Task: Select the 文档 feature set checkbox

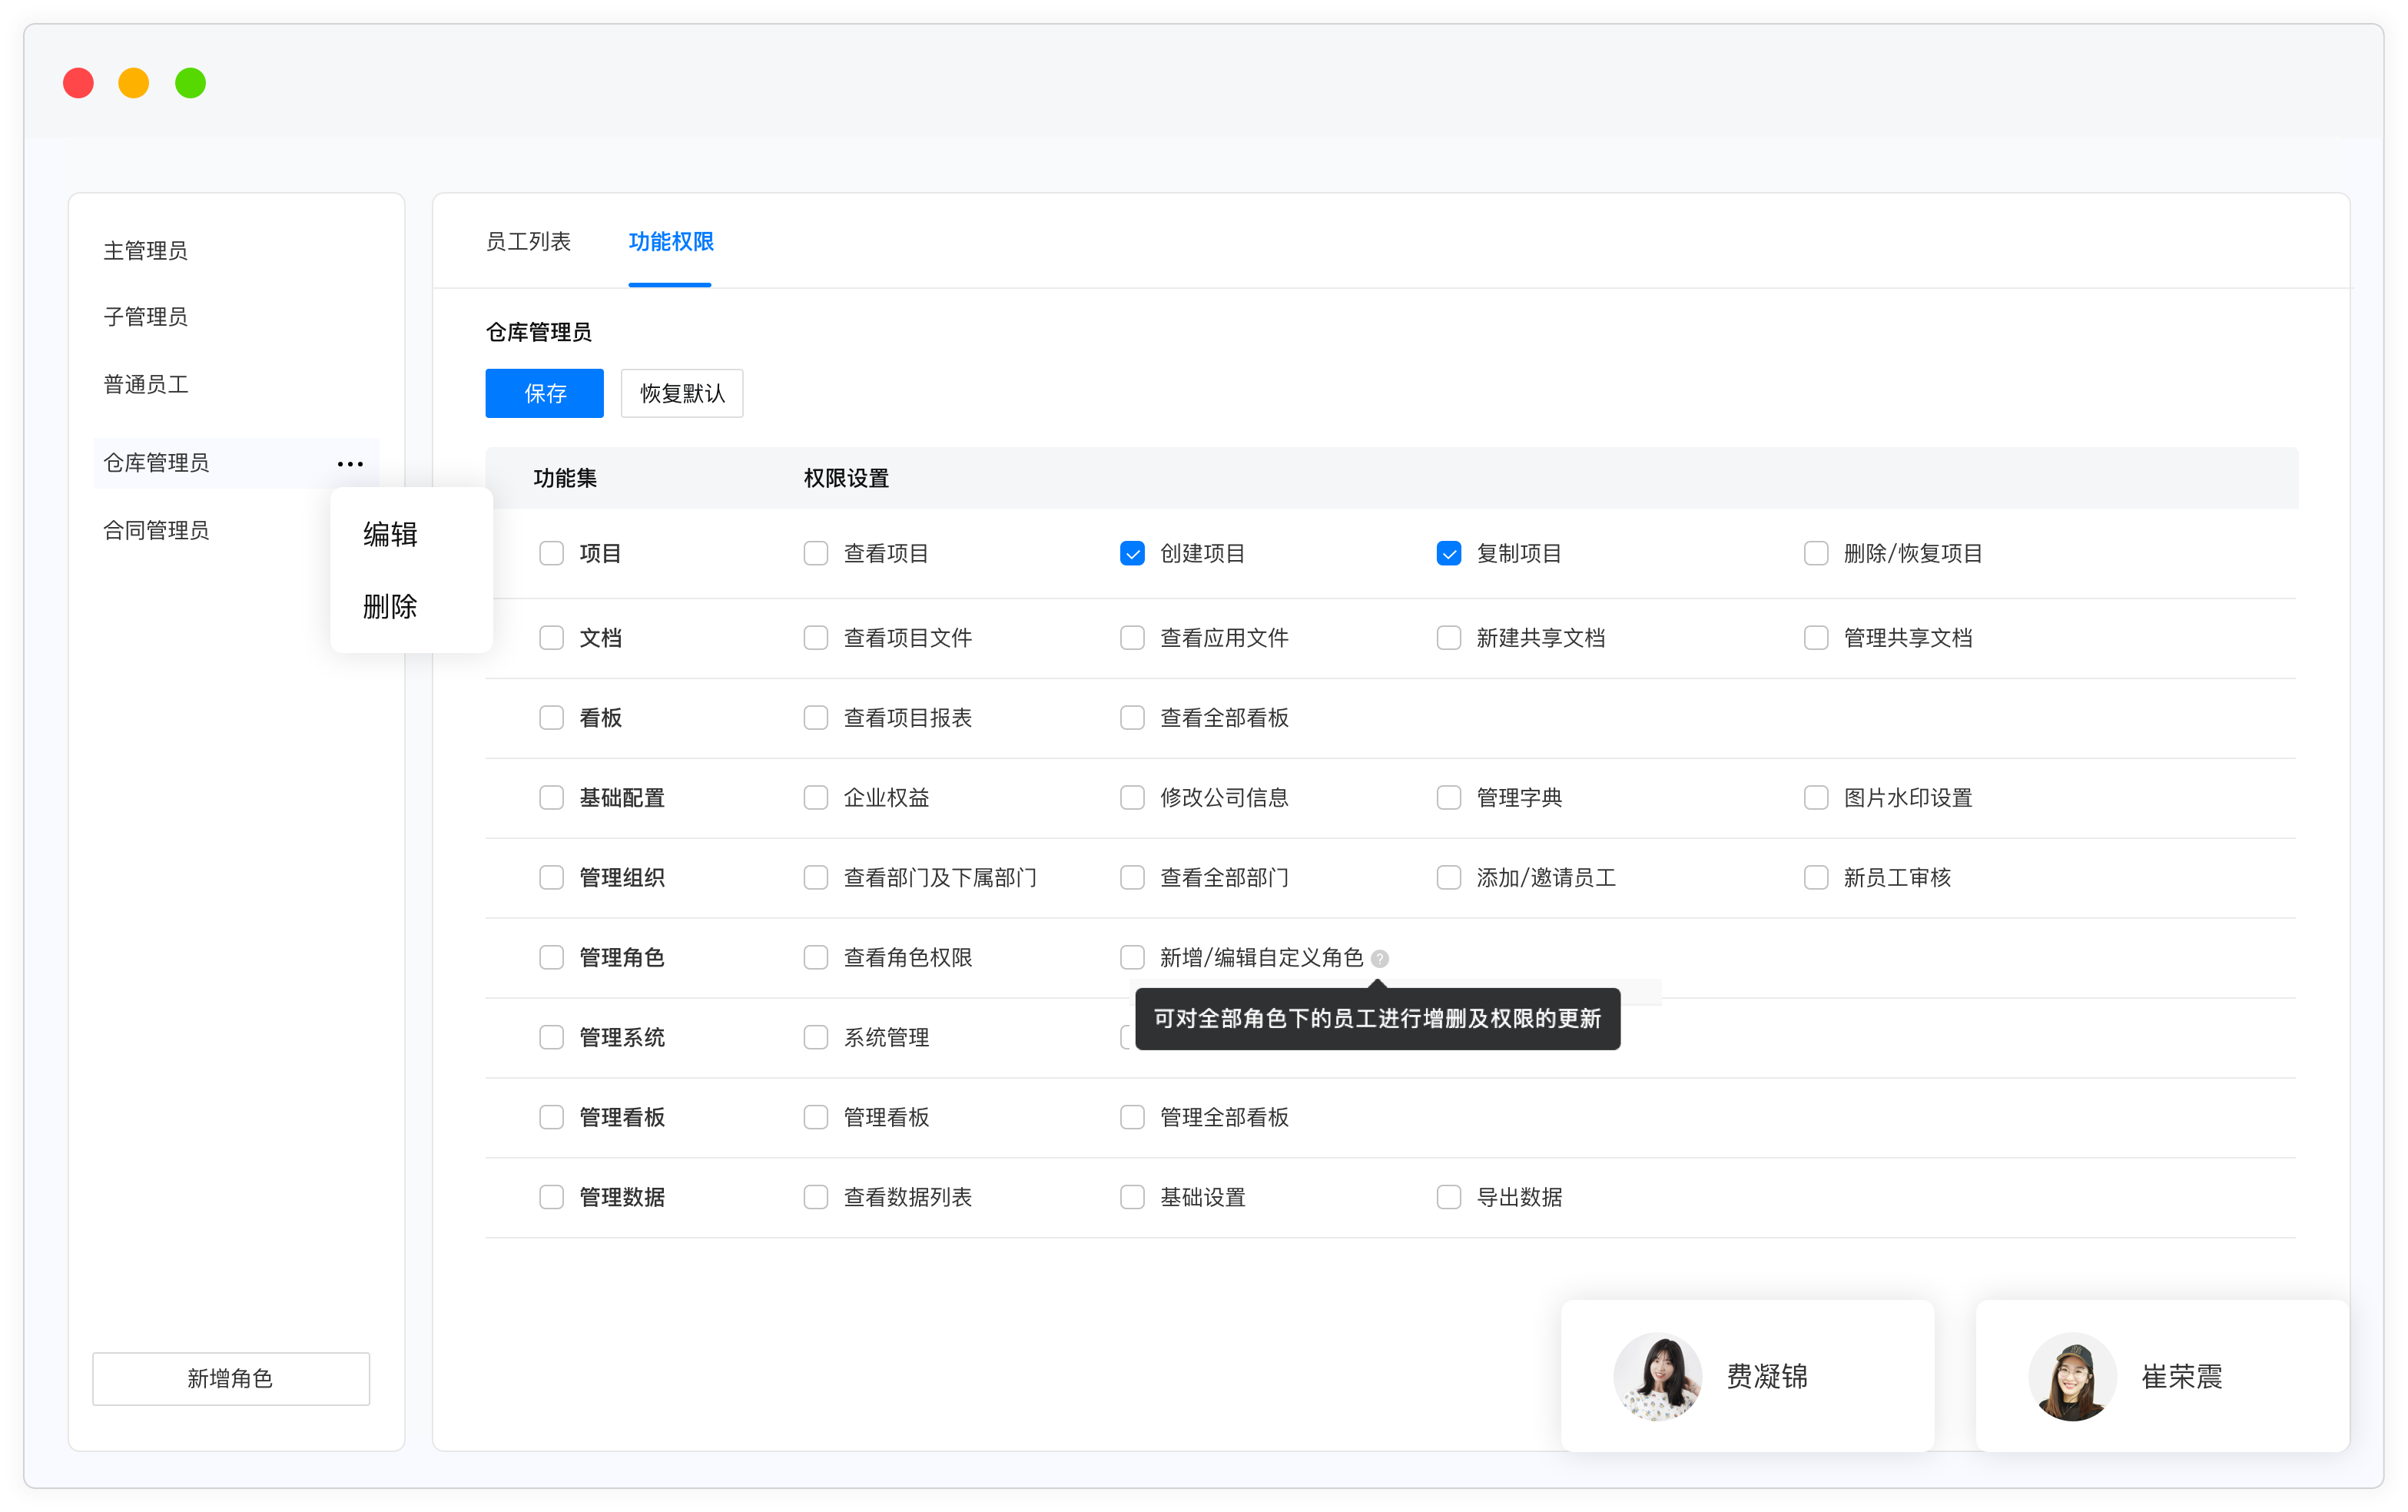Action: (551, 637)
